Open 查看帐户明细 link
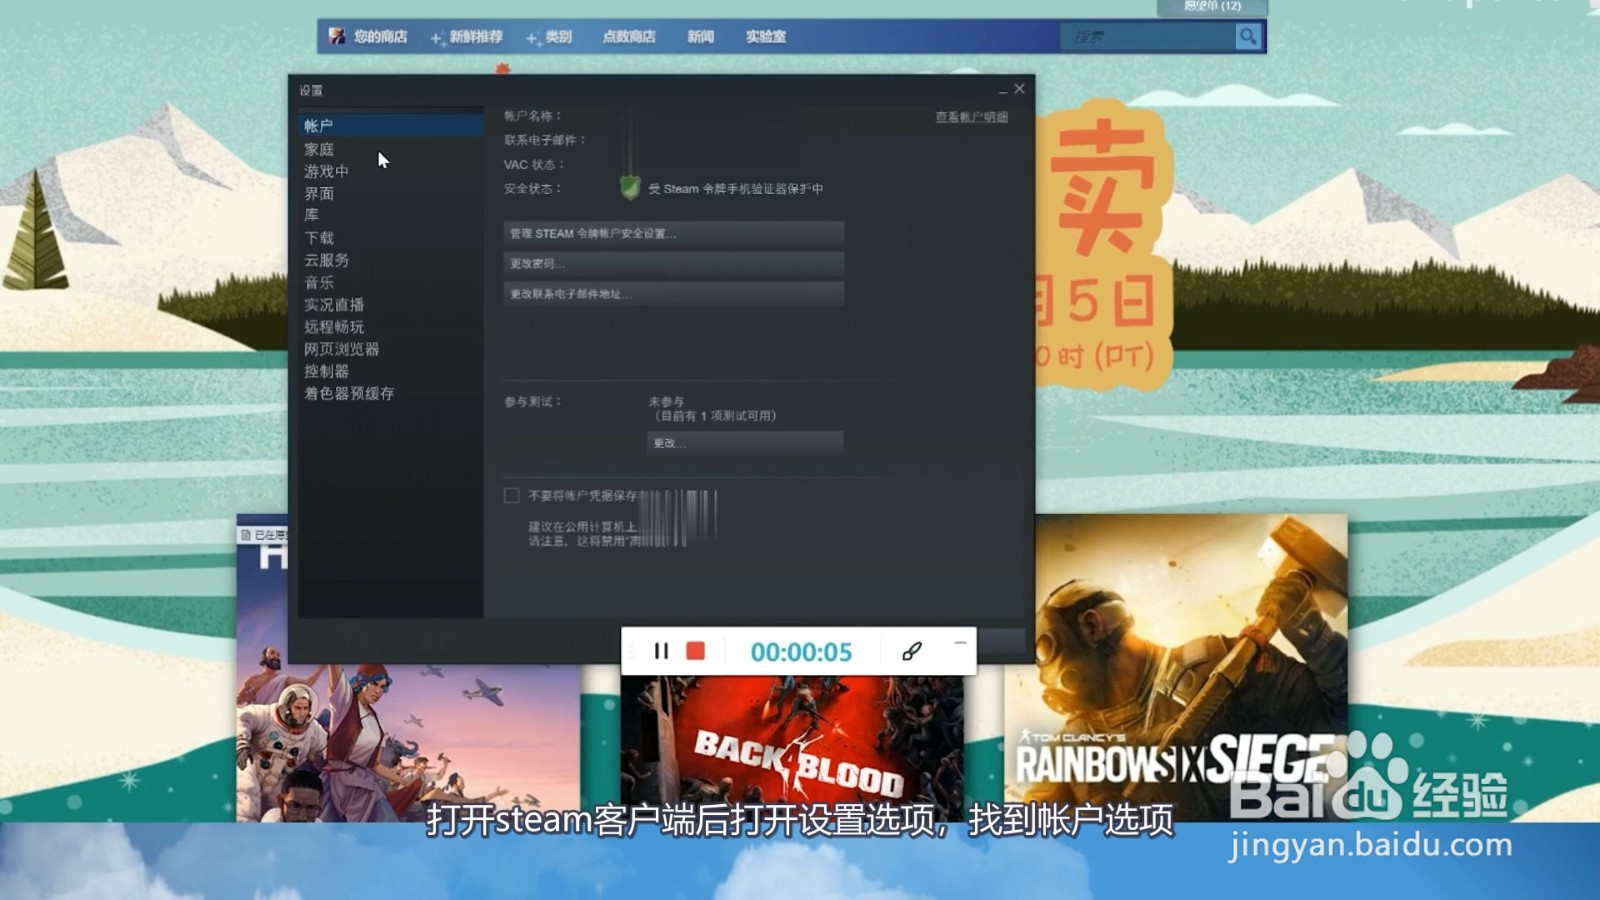The width and height of the screenshot is (1600, 900). [971, 117]
